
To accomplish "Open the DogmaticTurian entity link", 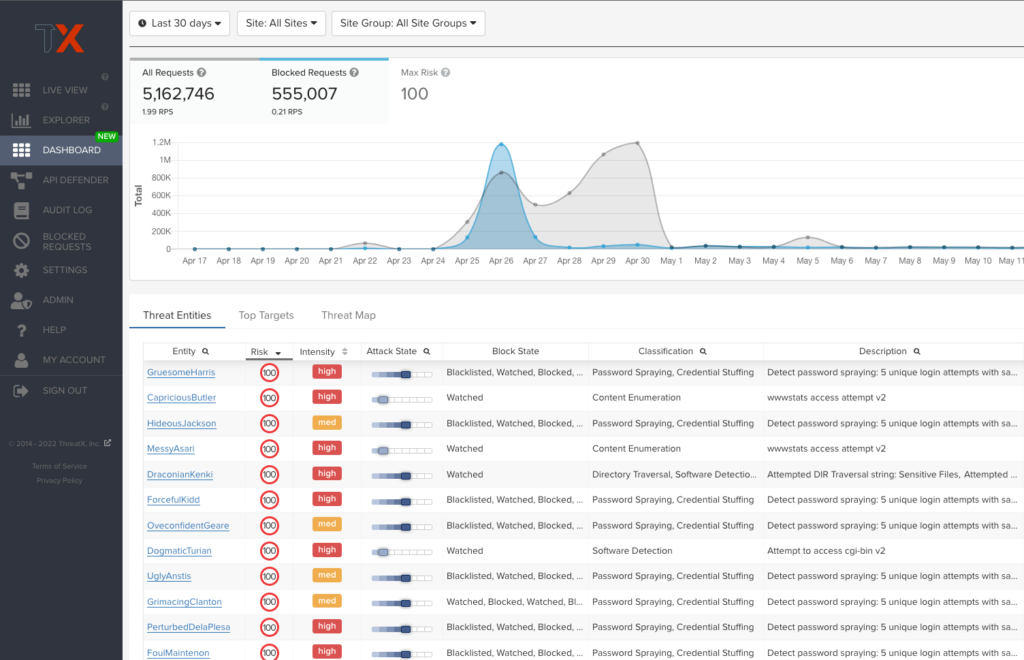I will [179, 551].
